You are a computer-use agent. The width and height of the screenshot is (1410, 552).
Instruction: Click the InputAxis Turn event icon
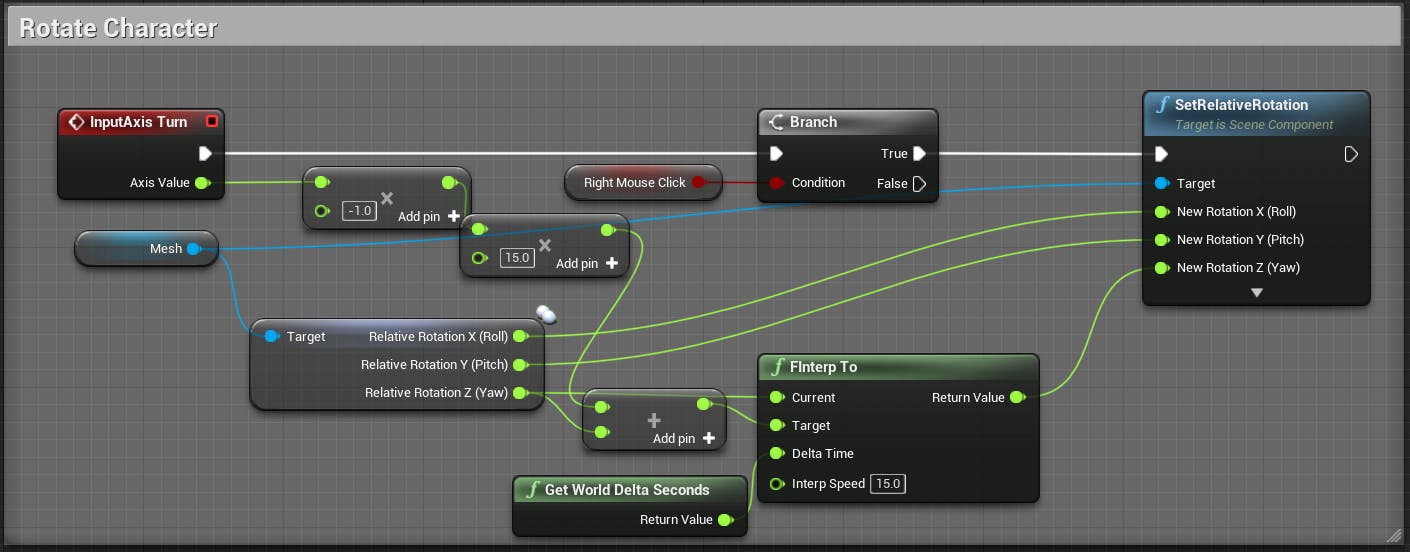[x=75, y=122]
